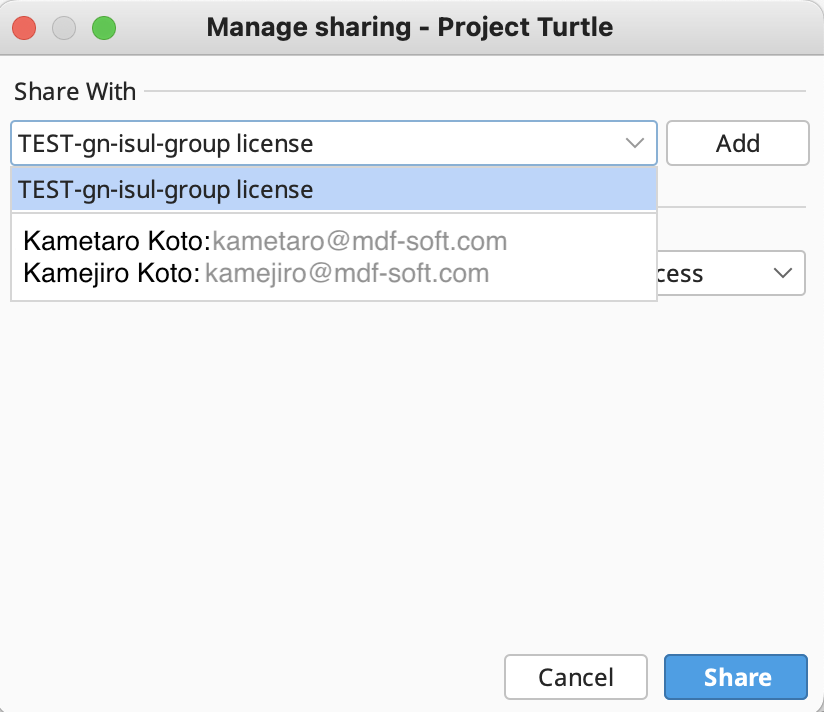Collapse the Share With combo box chevron

(635, 143)
